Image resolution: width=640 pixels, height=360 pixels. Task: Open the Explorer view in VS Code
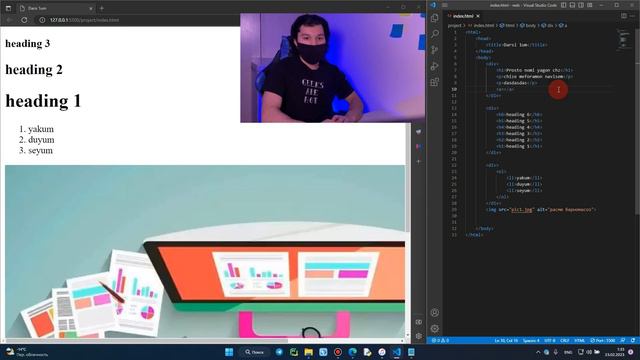pyautogui.click(x=435, y=18)
